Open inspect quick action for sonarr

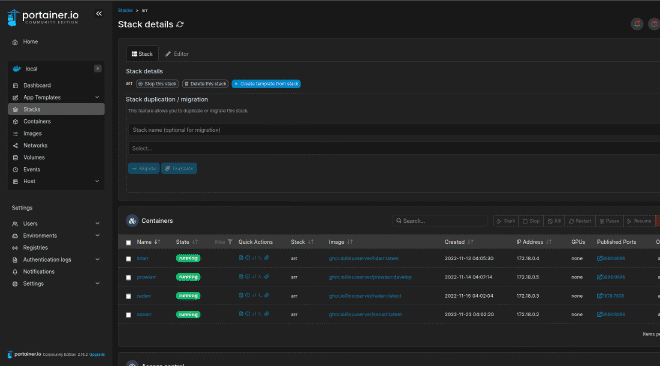(x=248, y=314)
